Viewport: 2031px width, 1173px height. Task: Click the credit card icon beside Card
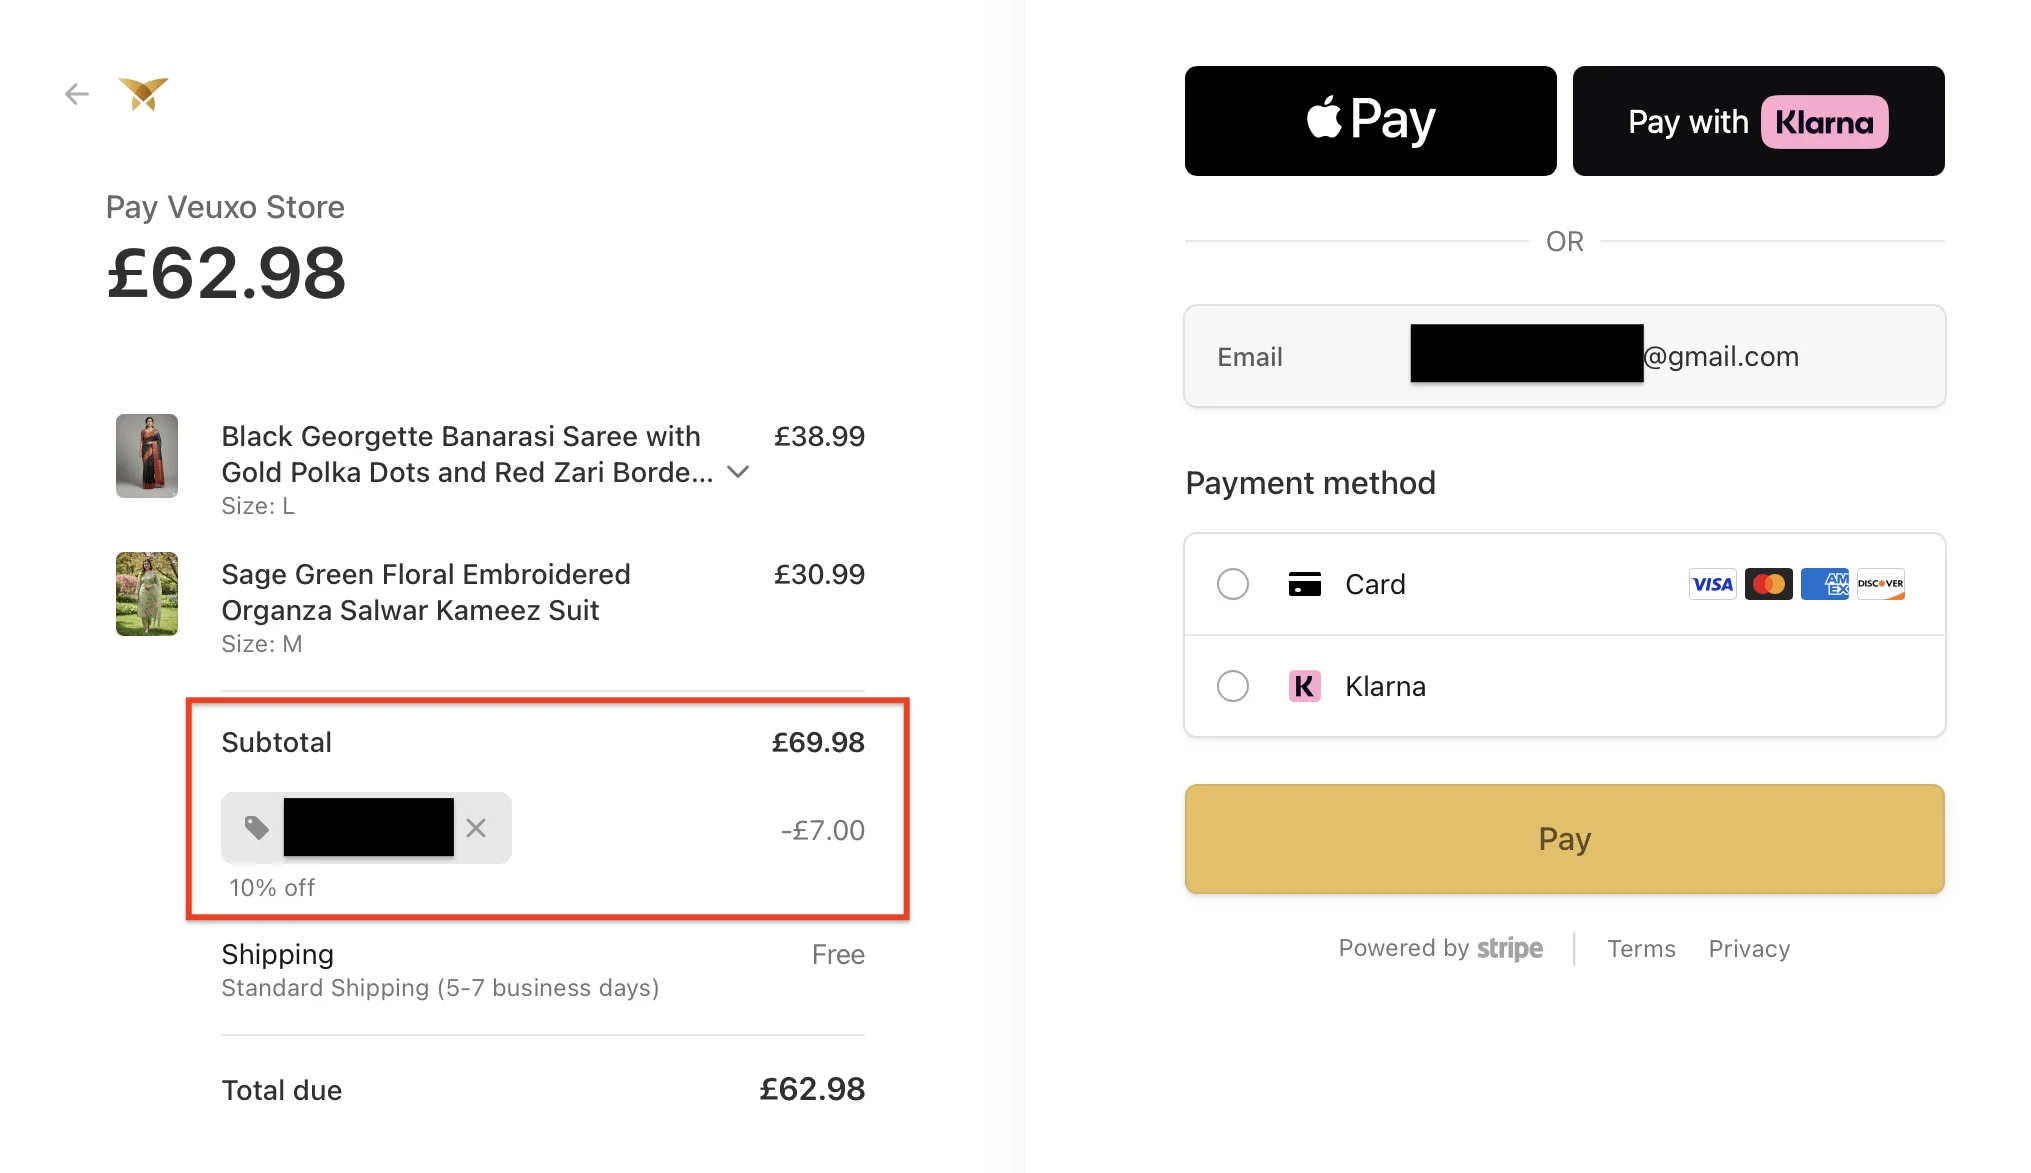pyautogui.click(x=1305, y=584)
